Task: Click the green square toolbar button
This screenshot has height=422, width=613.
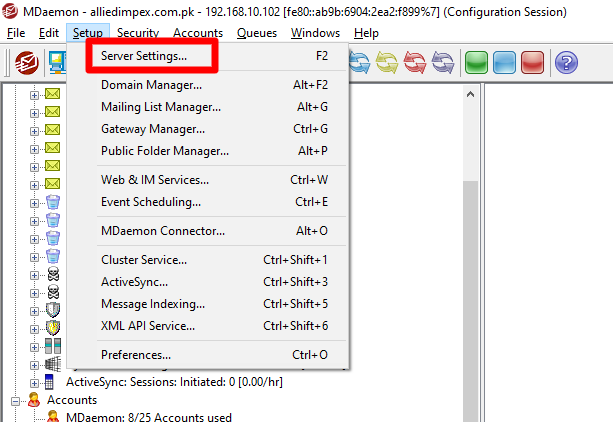Action: pos(478,63)
